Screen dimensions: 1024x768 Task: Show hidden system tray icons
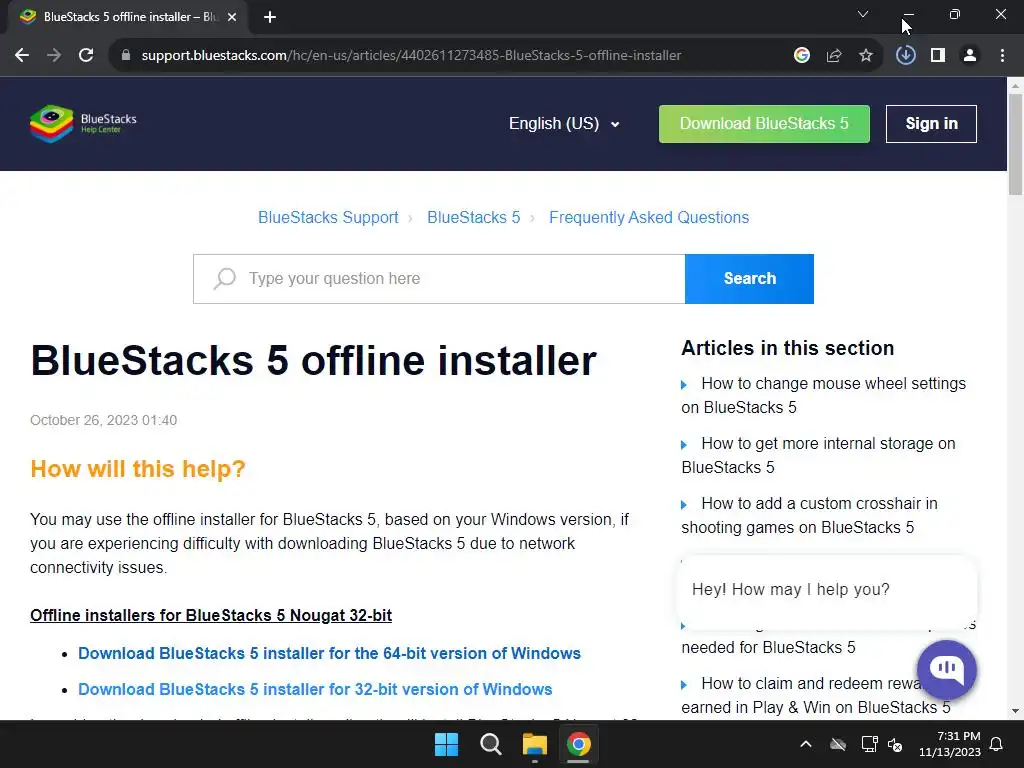[806, 744]
